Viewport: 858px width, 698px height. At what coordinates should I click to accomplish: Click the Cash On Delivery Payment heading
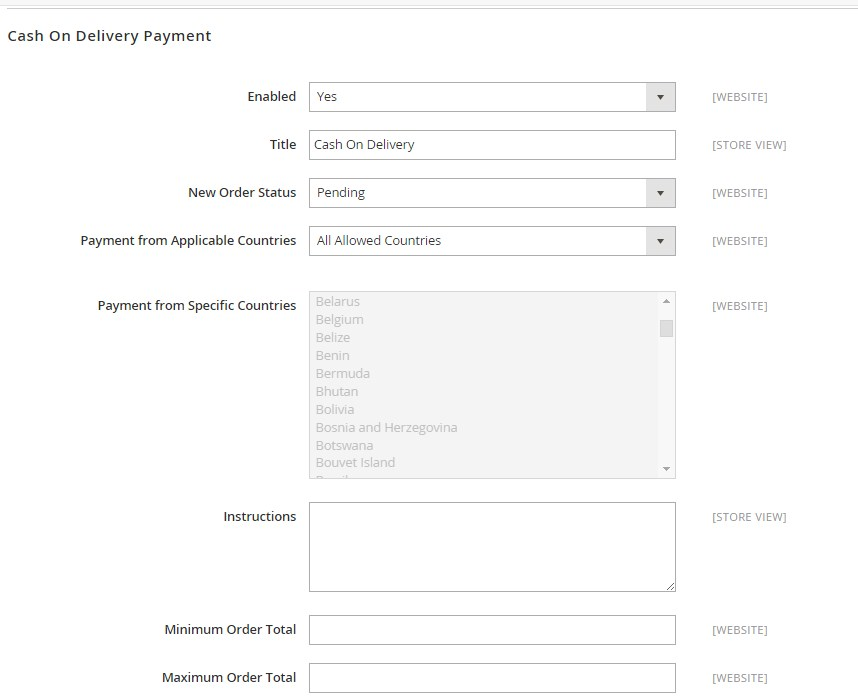click(109, 36)
